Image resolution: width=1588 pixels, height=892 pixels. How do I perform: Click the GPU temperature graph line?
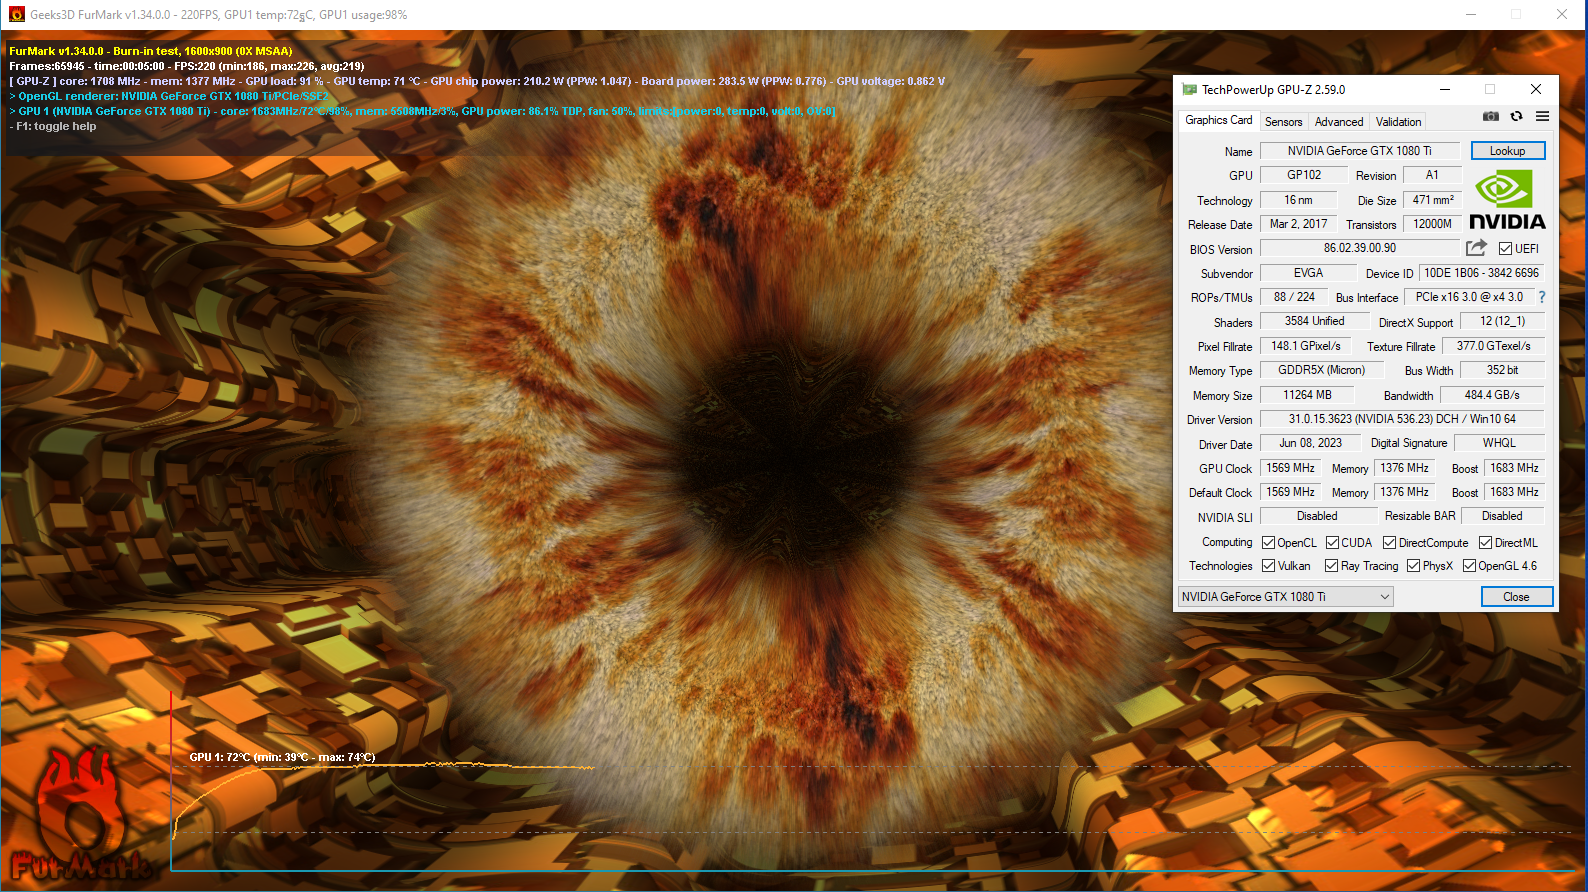[x=400, y=766]
